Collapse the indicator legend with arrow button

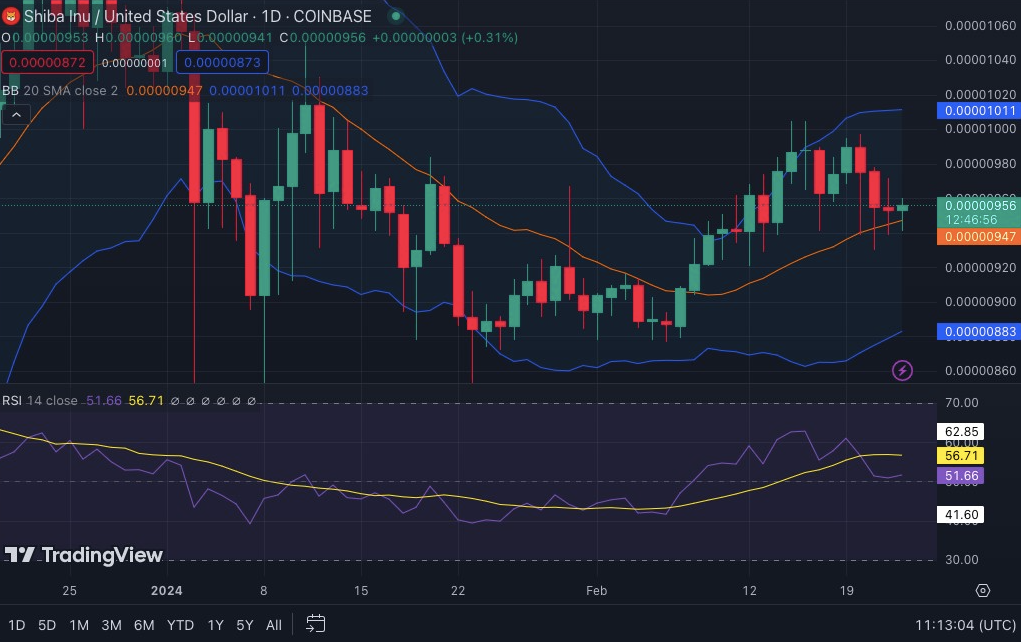(16, 115)
